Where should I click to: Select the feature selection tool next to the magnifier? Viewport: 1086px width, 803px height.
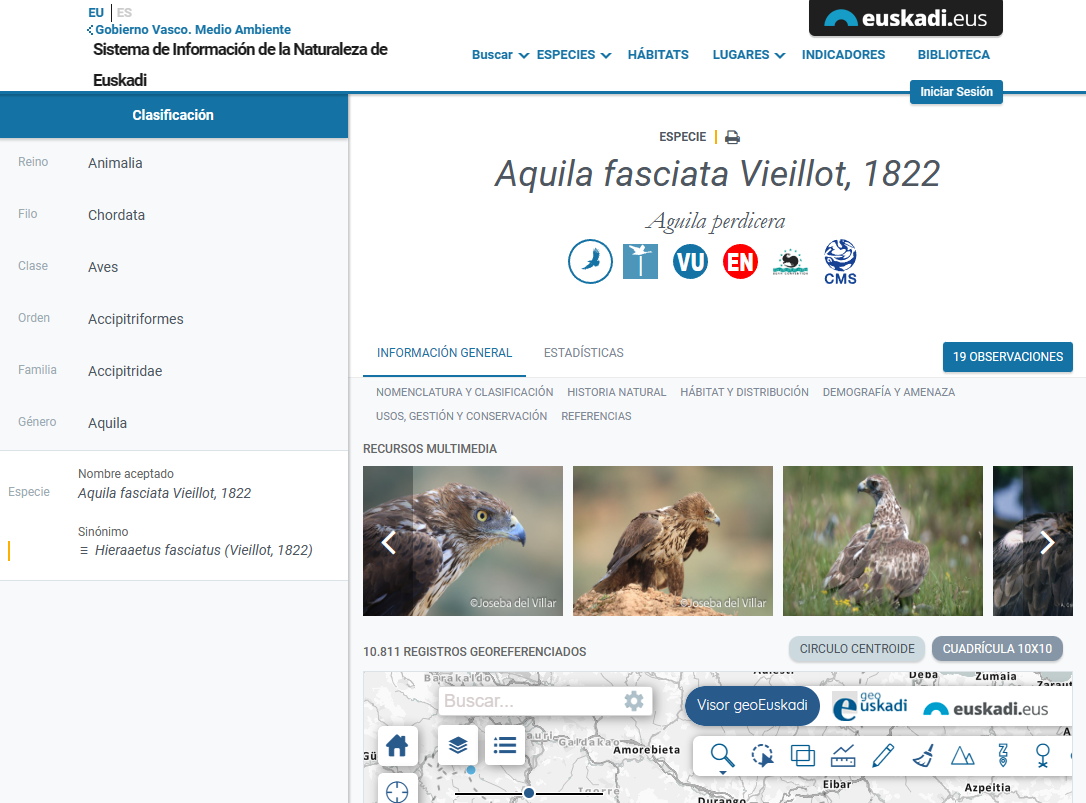click(x=762, y=756)
